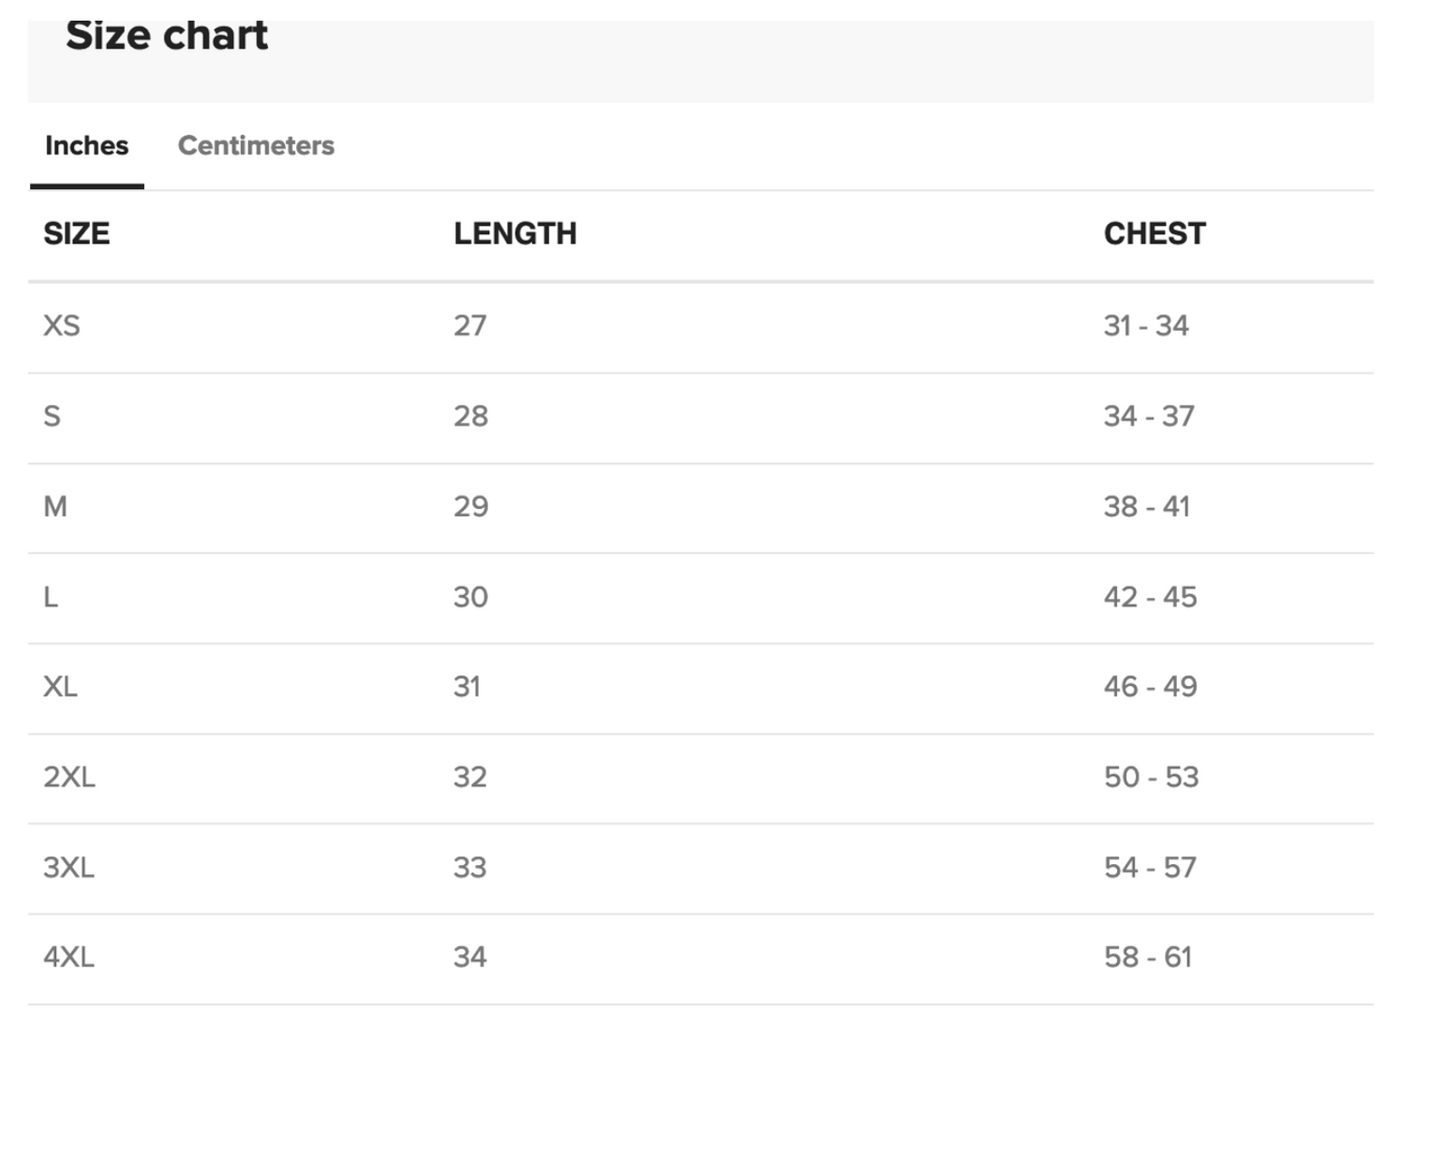Switch to the Centimeters tab
The image size is (1445, 1164).
(256, 146)
